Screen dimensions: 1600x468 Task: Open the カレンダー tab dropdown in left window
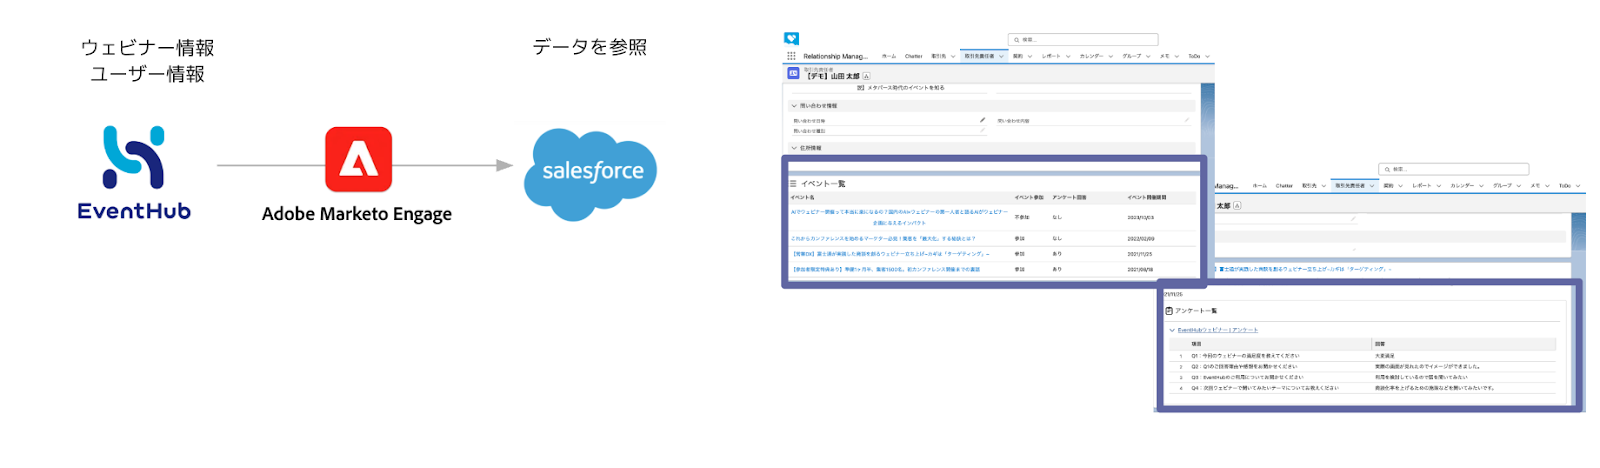point(1110,56)
